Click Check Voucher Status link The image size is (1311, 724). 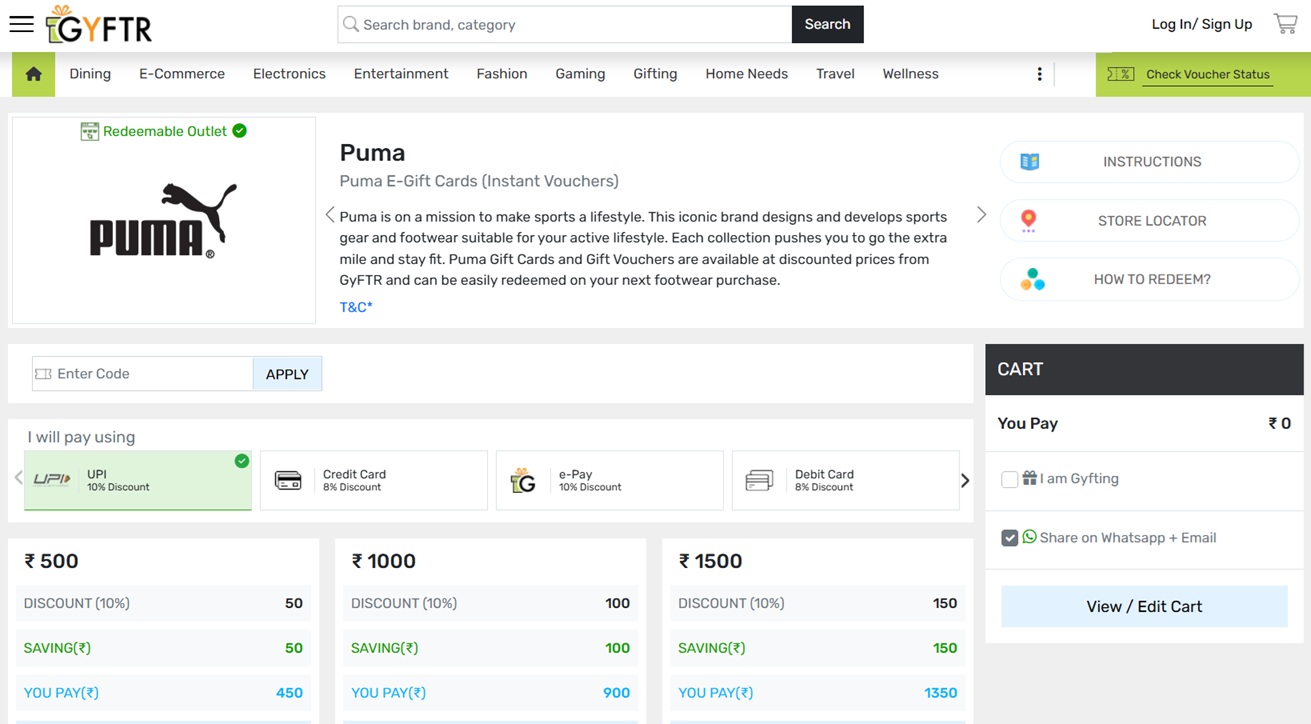coord(1208,74)
